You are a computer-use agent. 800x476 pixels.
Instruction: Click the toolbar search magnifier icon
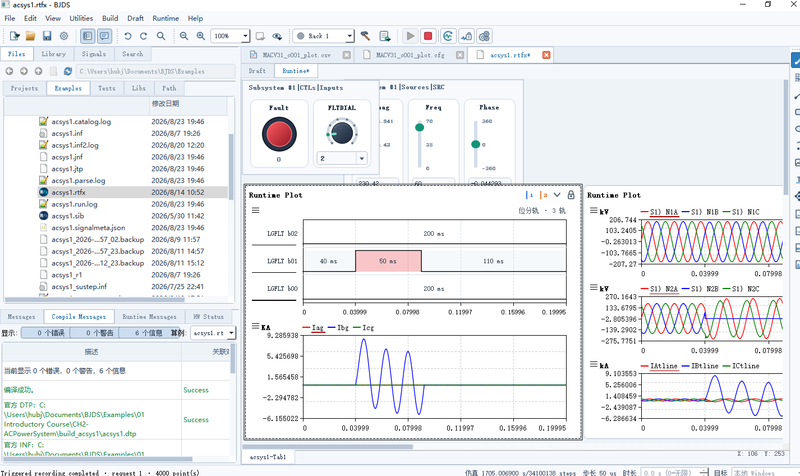[x=161, y=36]
